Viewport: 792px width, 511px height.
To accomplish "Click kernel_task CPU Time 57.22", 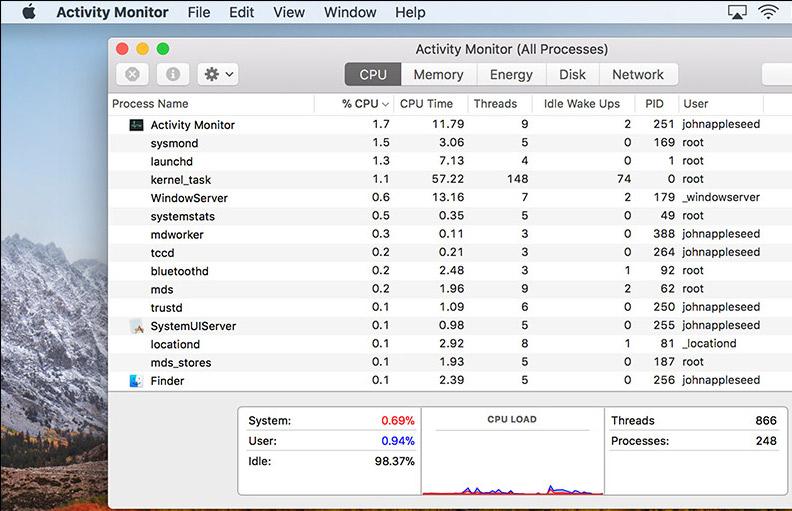I will point(448,179).
